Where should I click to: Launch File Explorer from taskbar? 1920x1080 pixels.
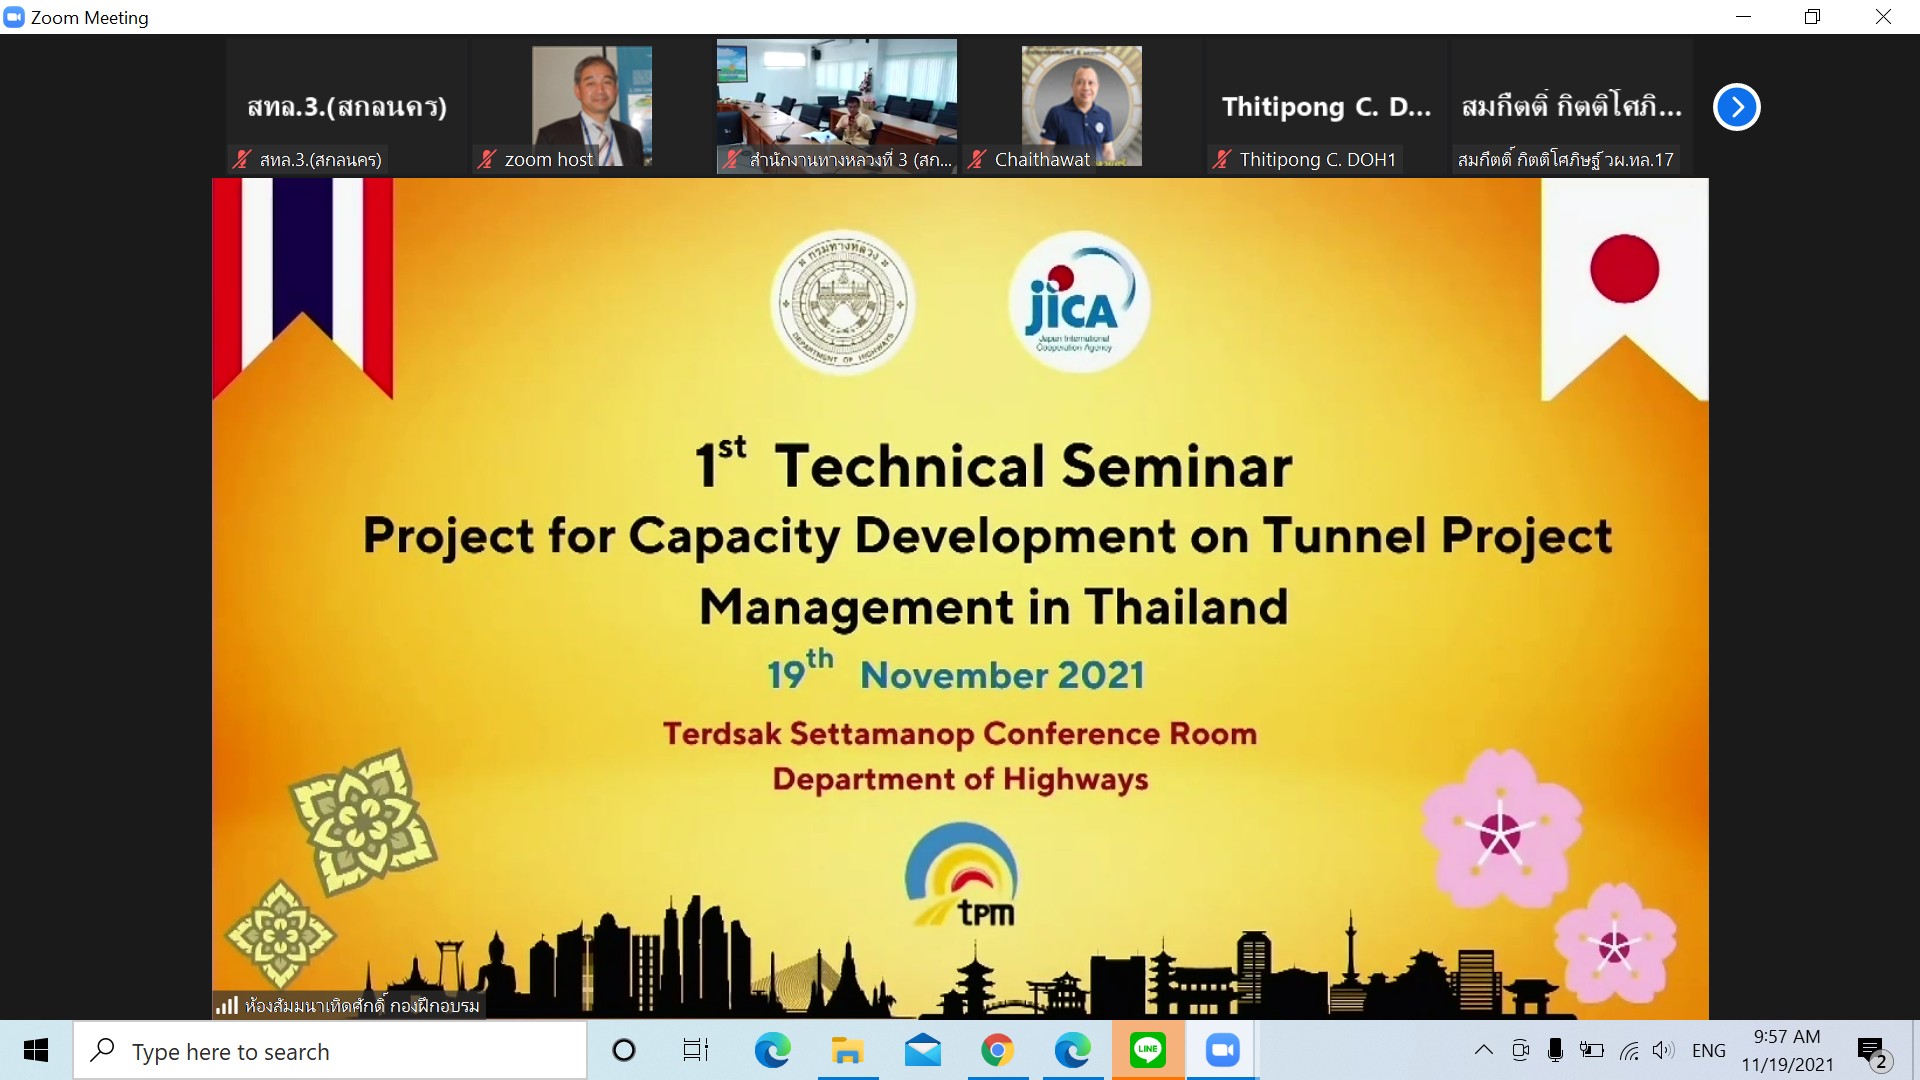tap(847, 1051)
